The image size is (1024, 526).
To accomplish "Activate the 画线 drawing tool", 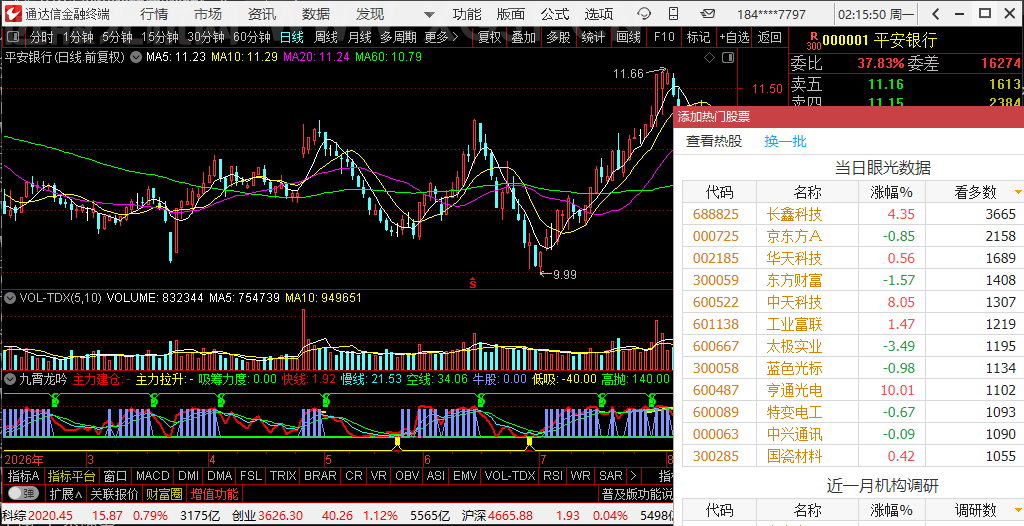I will tap(628, 37).
